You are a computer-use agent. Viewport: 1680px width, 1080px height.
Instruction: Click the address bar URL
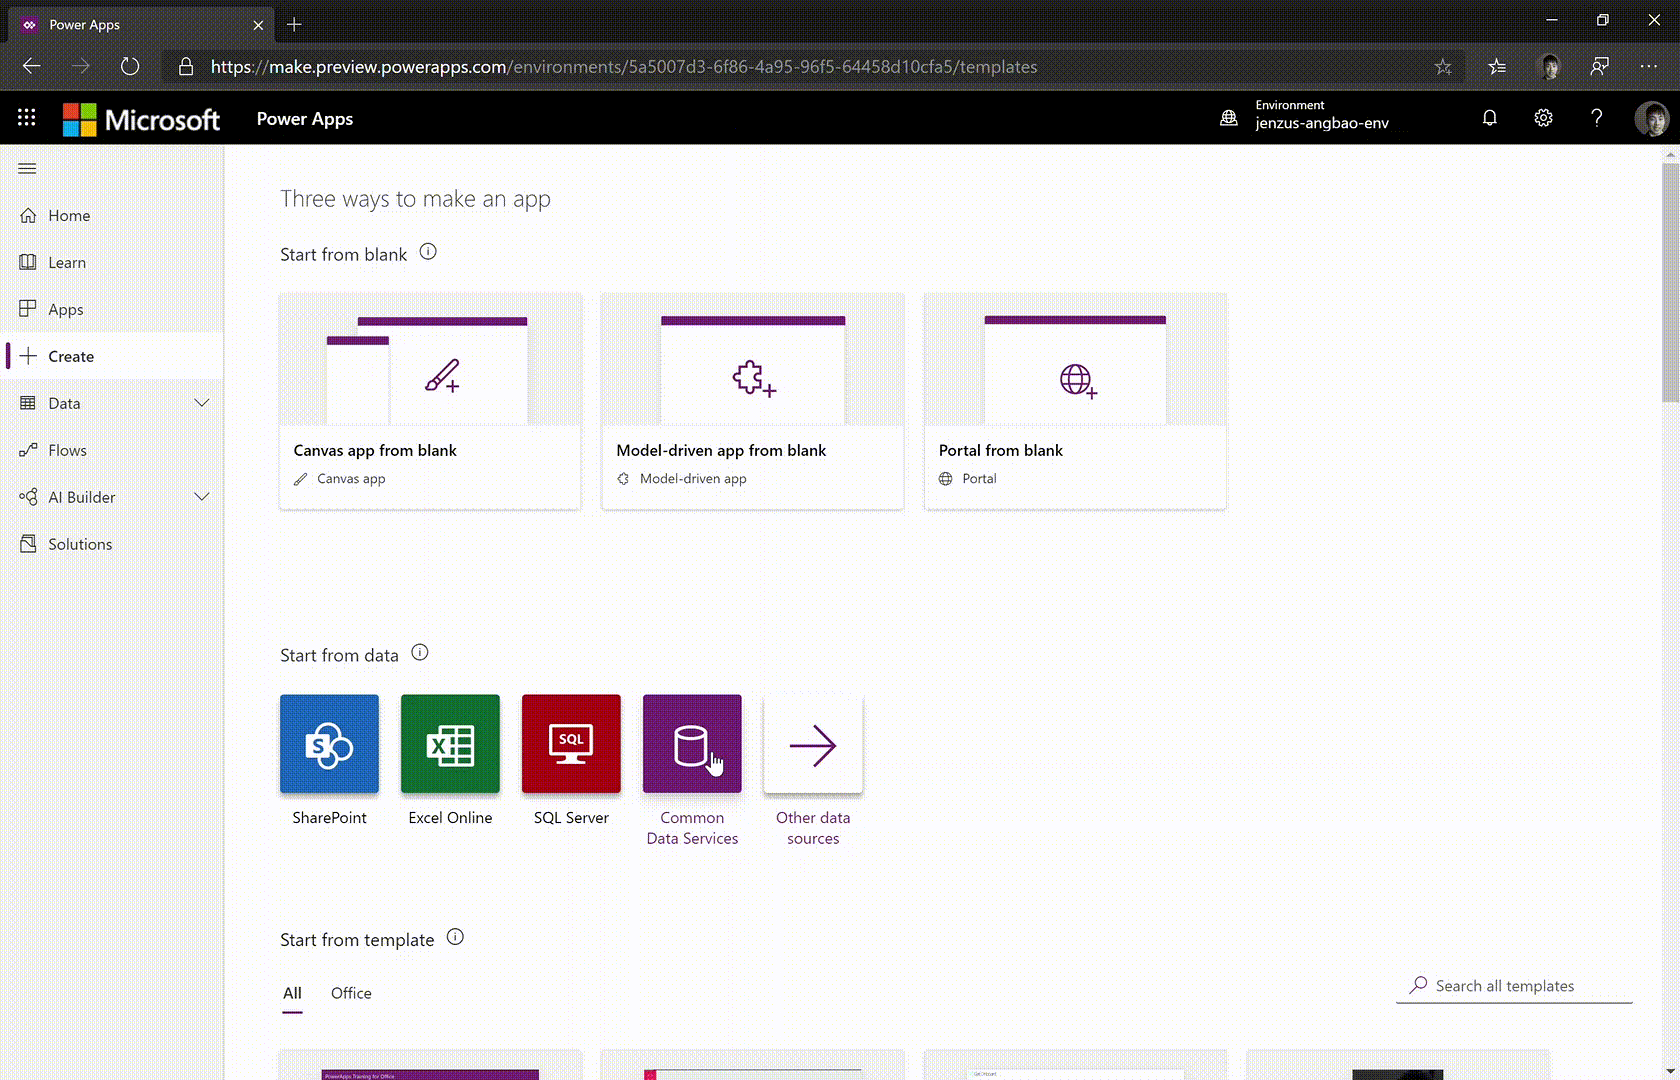click(624, 67)
